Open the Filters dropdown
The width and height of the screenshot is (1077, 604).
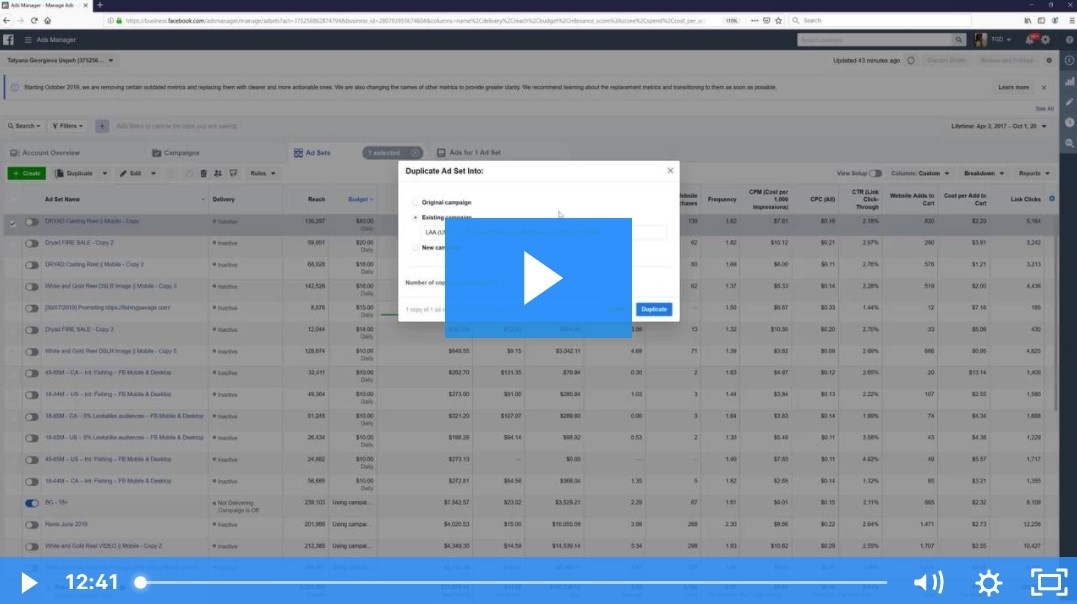[x=67, y=126]
